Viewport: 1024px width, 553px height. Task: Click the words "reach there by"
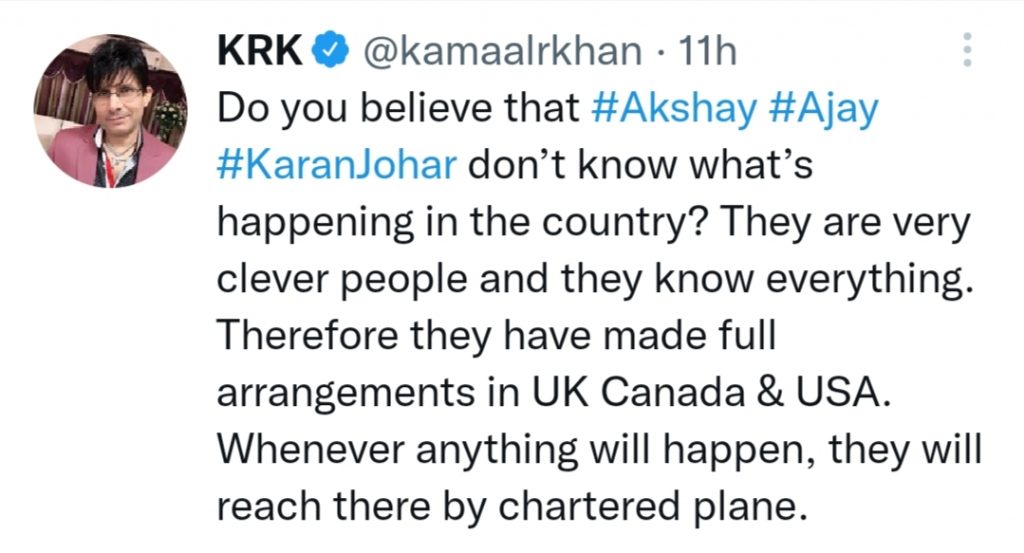pyautogui.click(x=352, y=507)
